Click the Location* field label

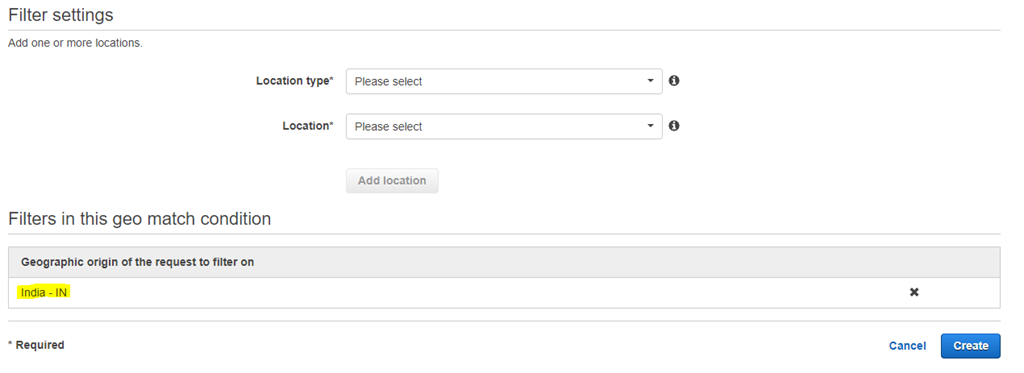click(x=308, y=126)
